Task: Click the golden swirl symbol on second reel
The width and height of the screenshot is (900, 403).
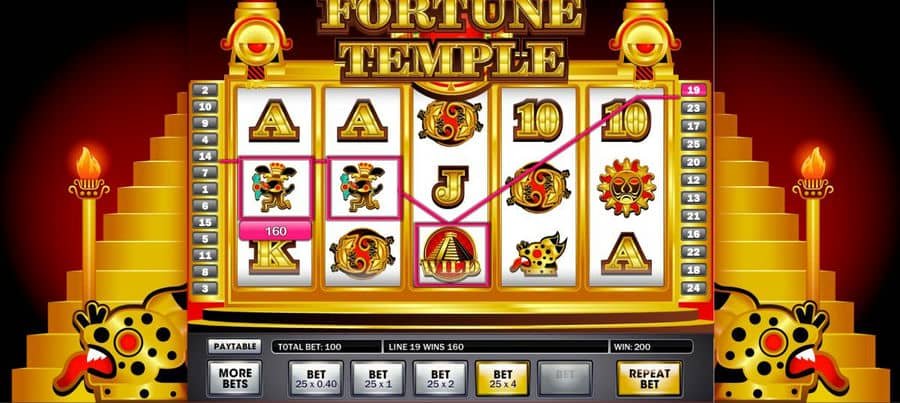Action: coord(362,253)
